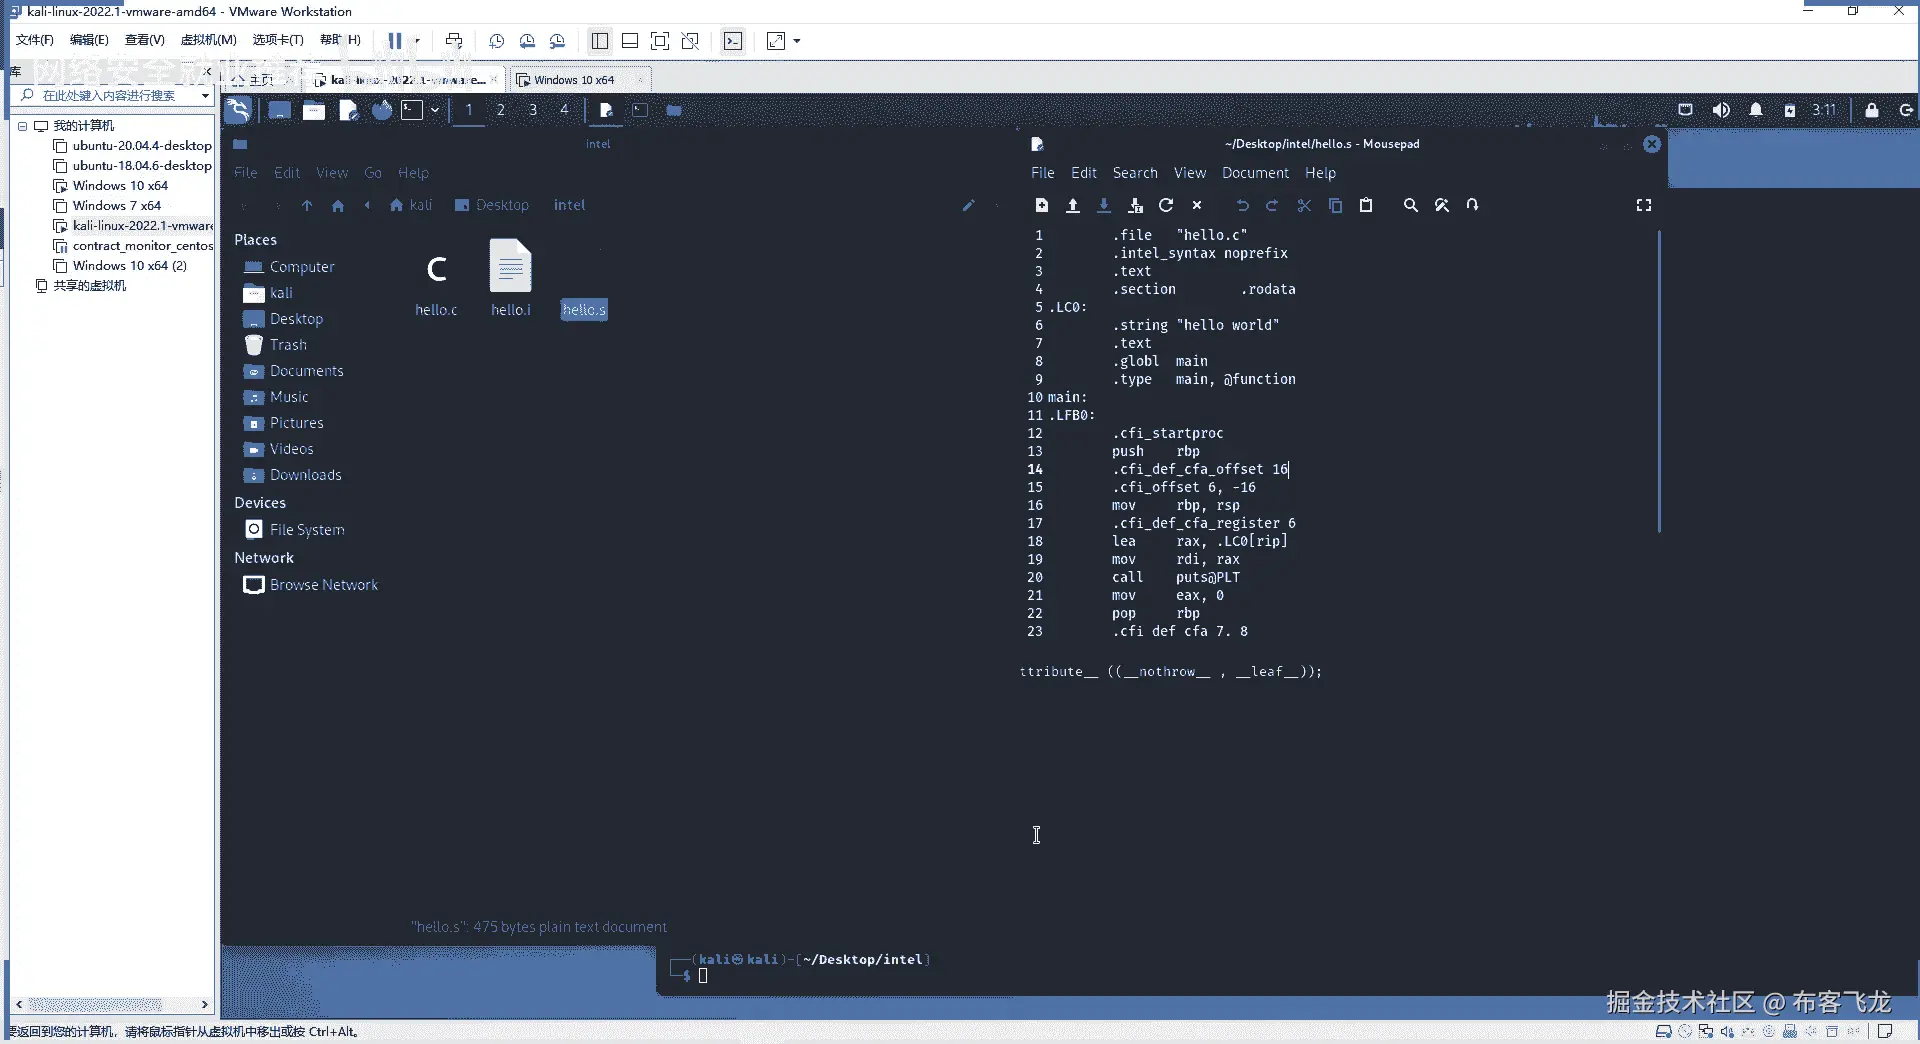This screenshot has height=1044, width=1920.
Task: Reload the hello.s document
Action: (1166, 205)
